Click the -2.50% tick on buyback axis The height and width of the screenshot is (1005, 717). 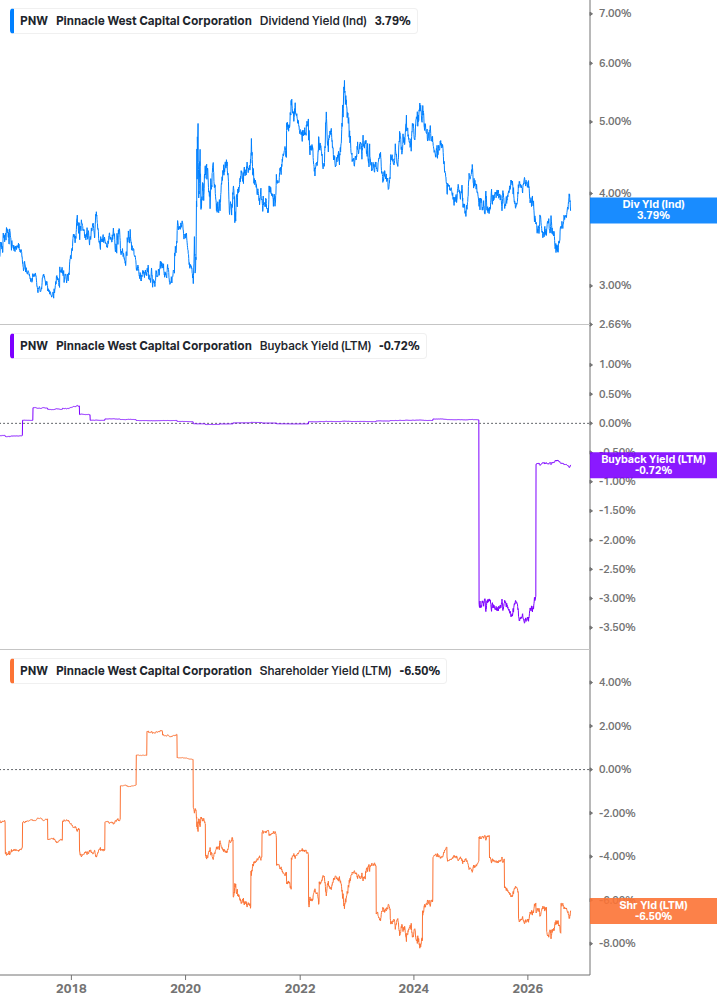click(x=617, y=569)
